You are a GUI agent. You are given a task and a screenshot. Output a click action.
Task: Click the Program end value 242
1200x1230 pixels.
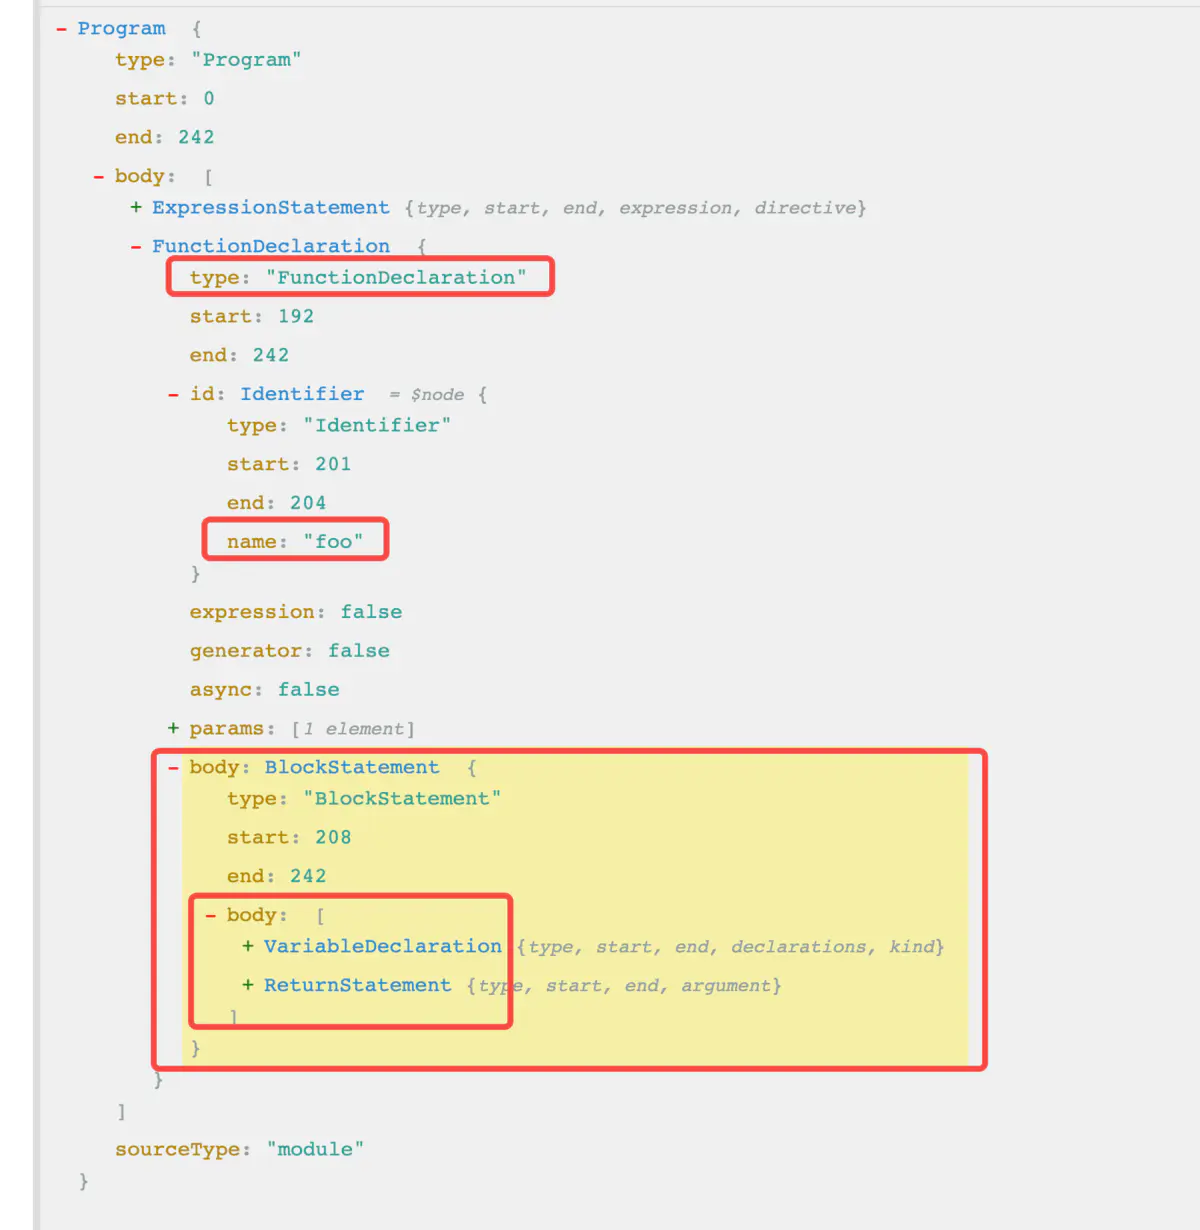196,138
